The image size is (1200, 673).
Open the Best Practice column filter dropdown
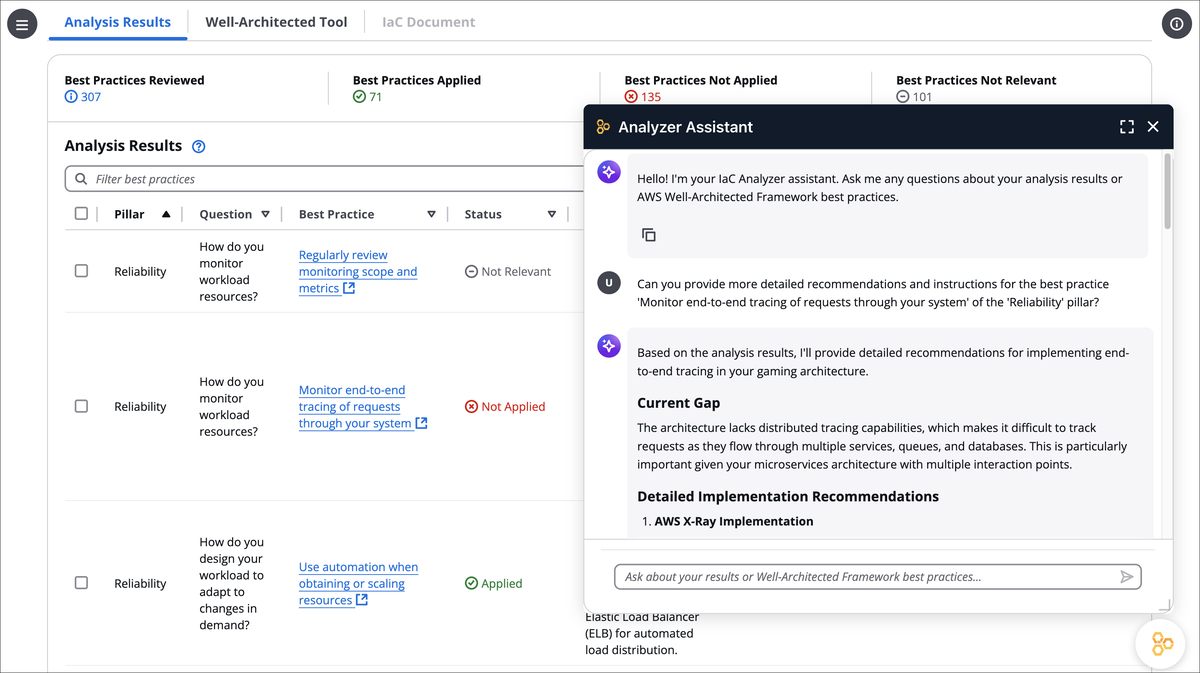(431, 214)
